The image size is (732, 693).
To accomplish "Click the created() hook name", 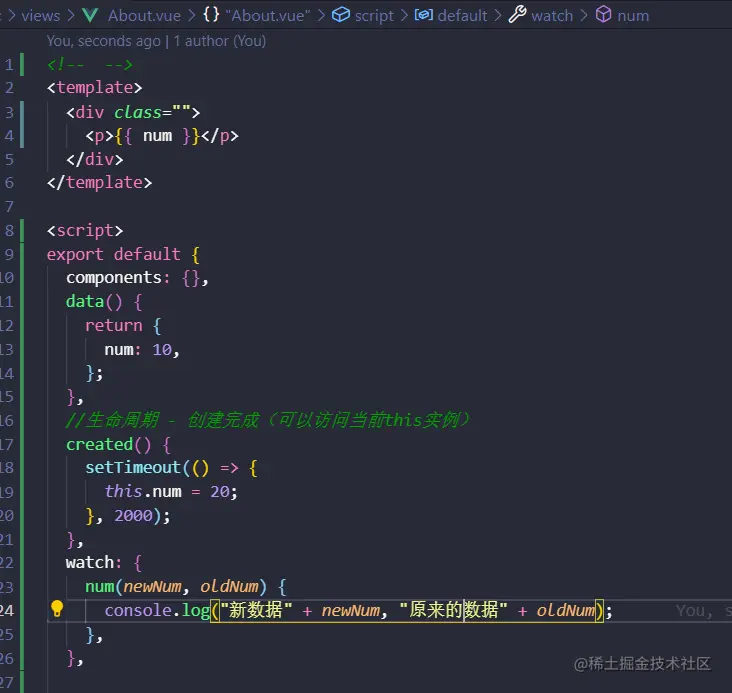I will point(99,444).
